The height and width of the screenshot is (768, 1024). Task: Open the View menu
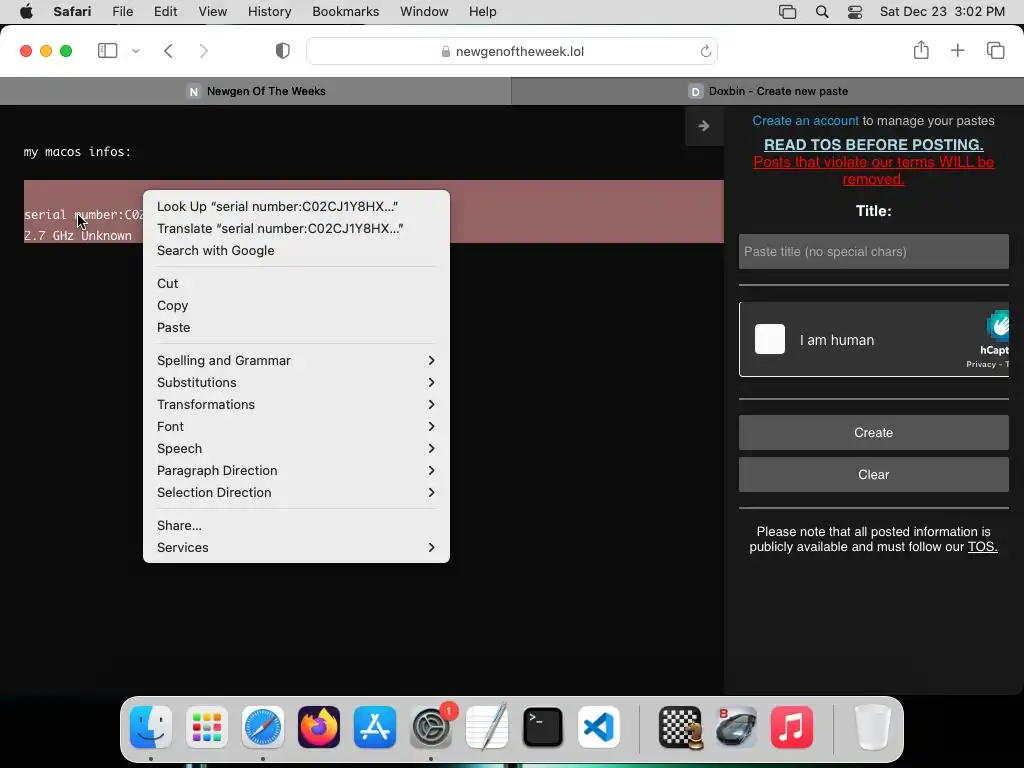[x=213, y=12]
